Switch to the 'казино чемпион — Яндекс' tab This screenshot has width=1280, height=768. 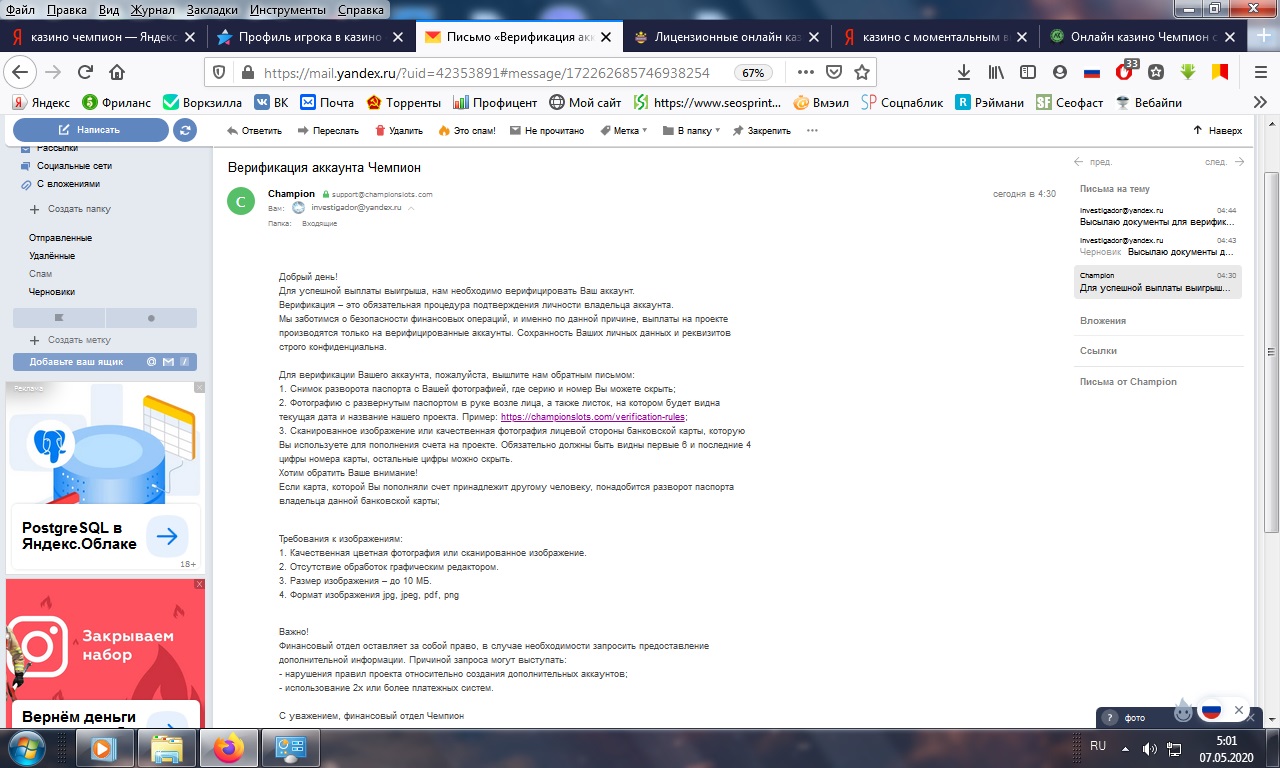(103, 37)
